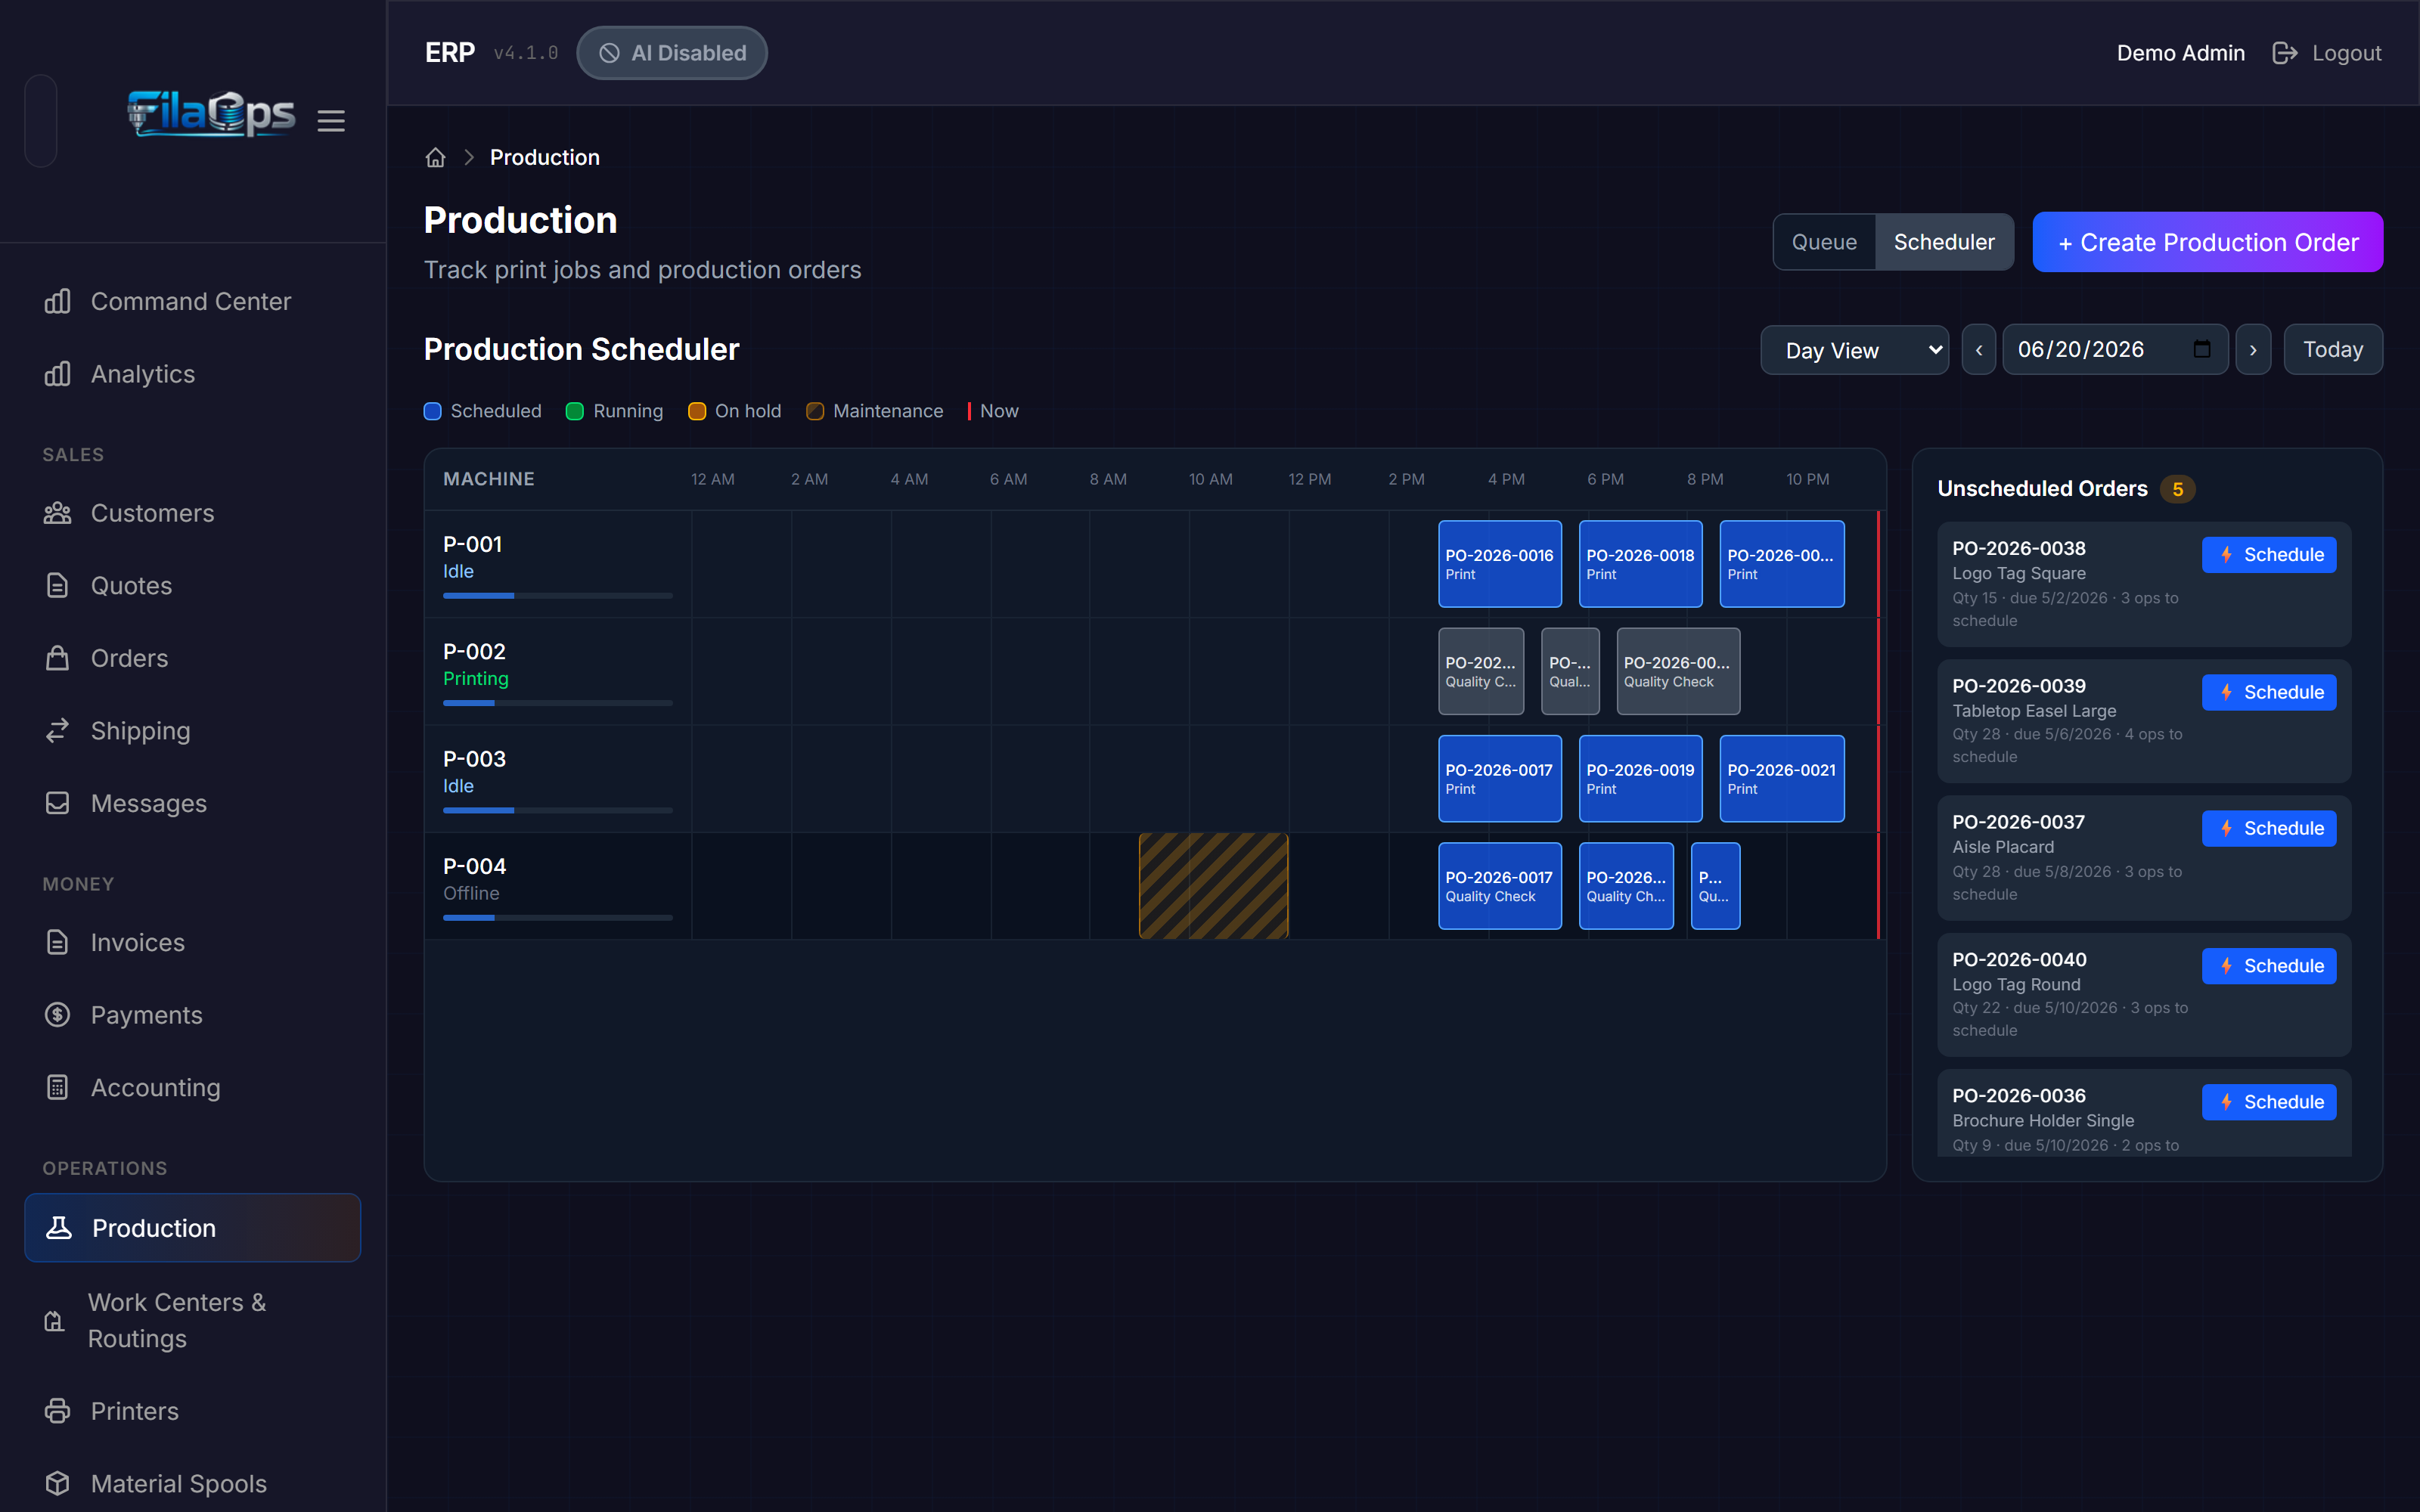
Task: Open Quotes in the sidebar
Action: (x=193, y=585)
